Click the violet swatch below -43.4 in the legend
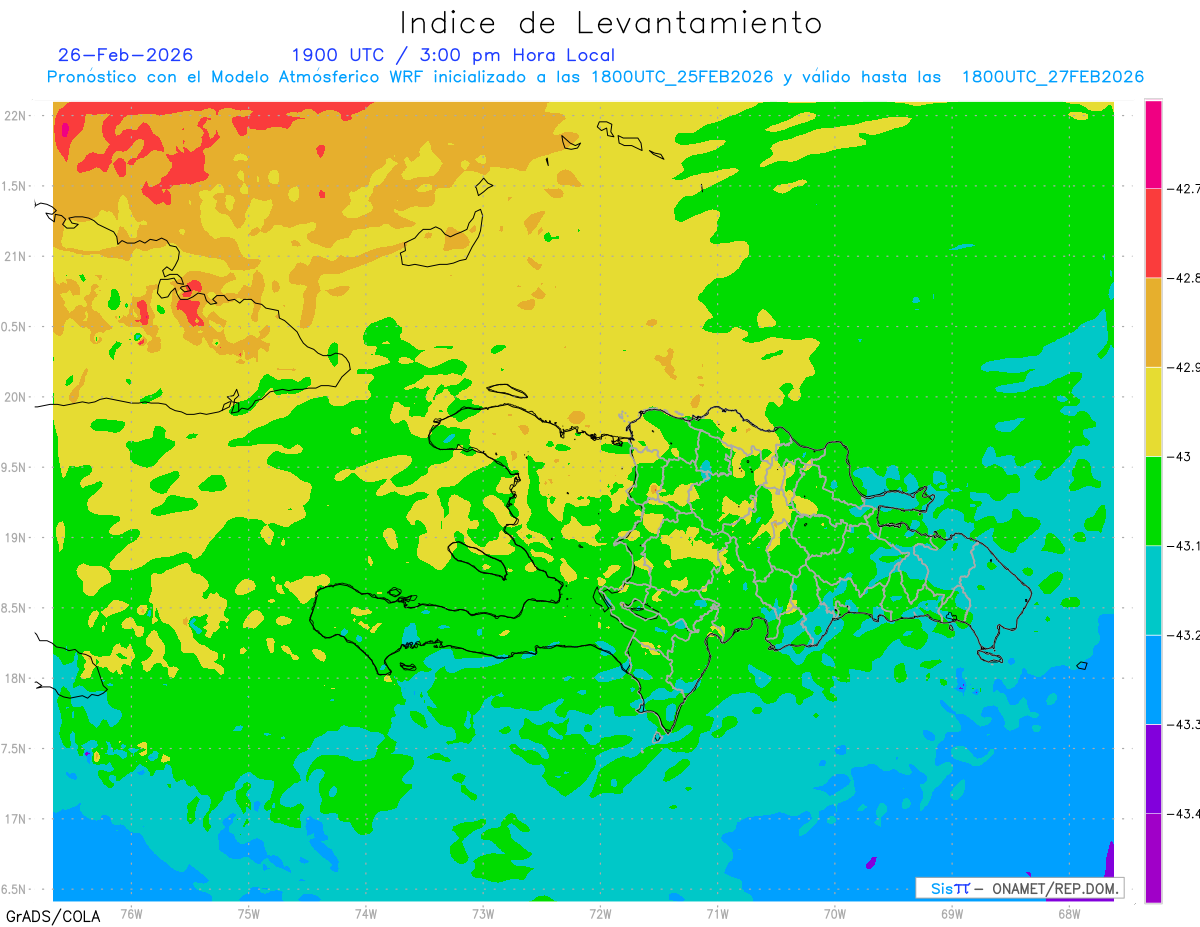 click(x=1153, y=857)
